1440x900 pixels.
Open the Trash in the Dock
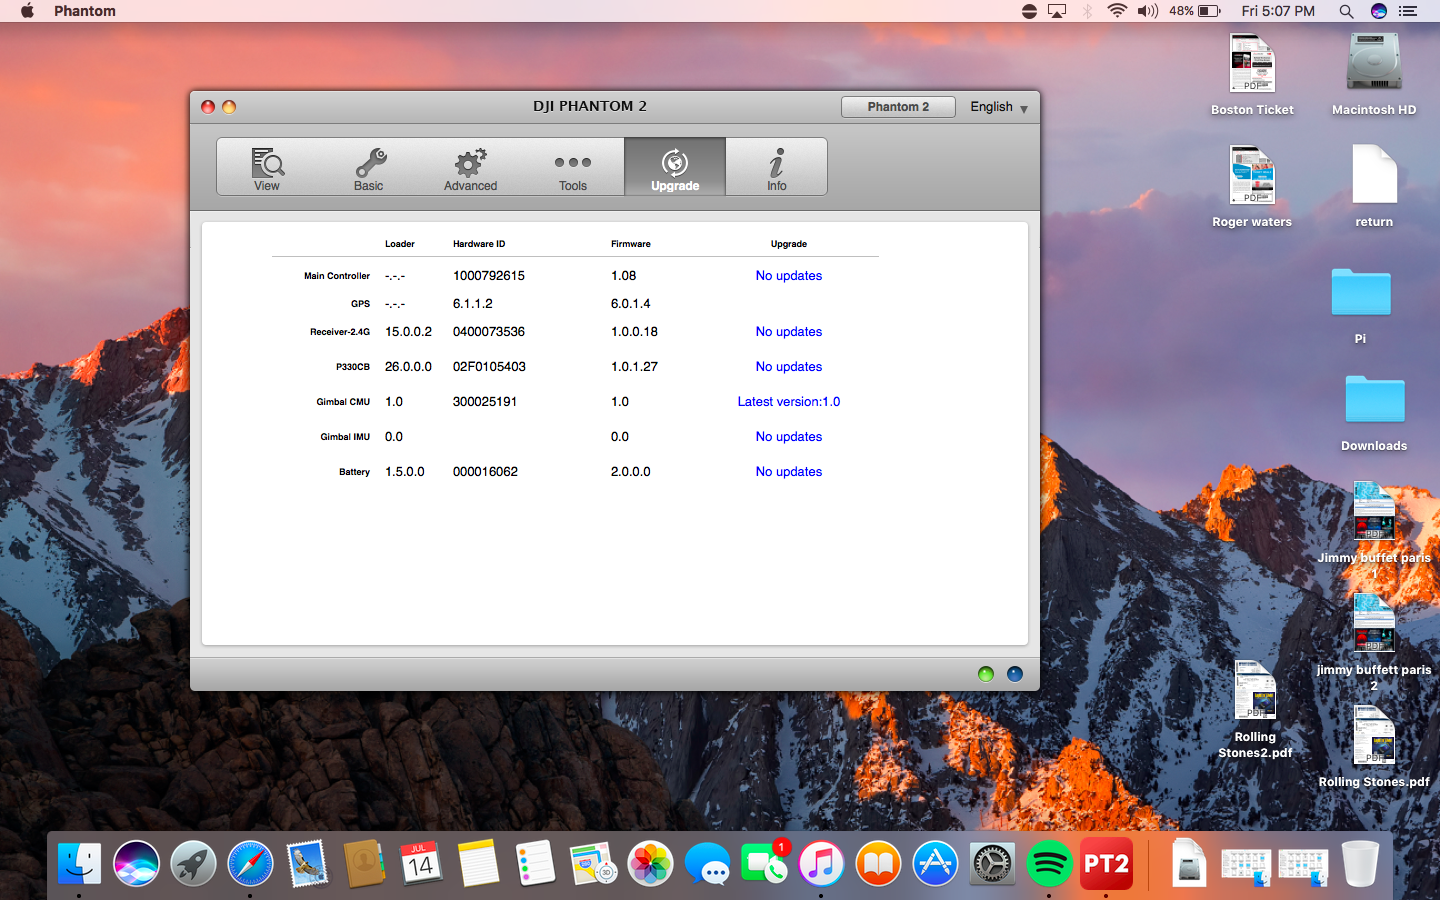point(1360,863)
